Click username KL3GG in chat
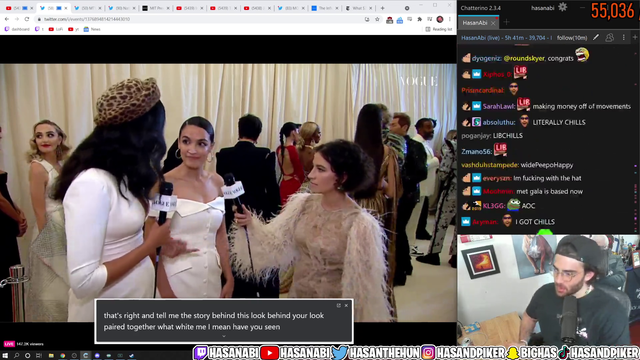Image resolution: width=640 pixels, height=360 pixels. click(x=493, y=206)
